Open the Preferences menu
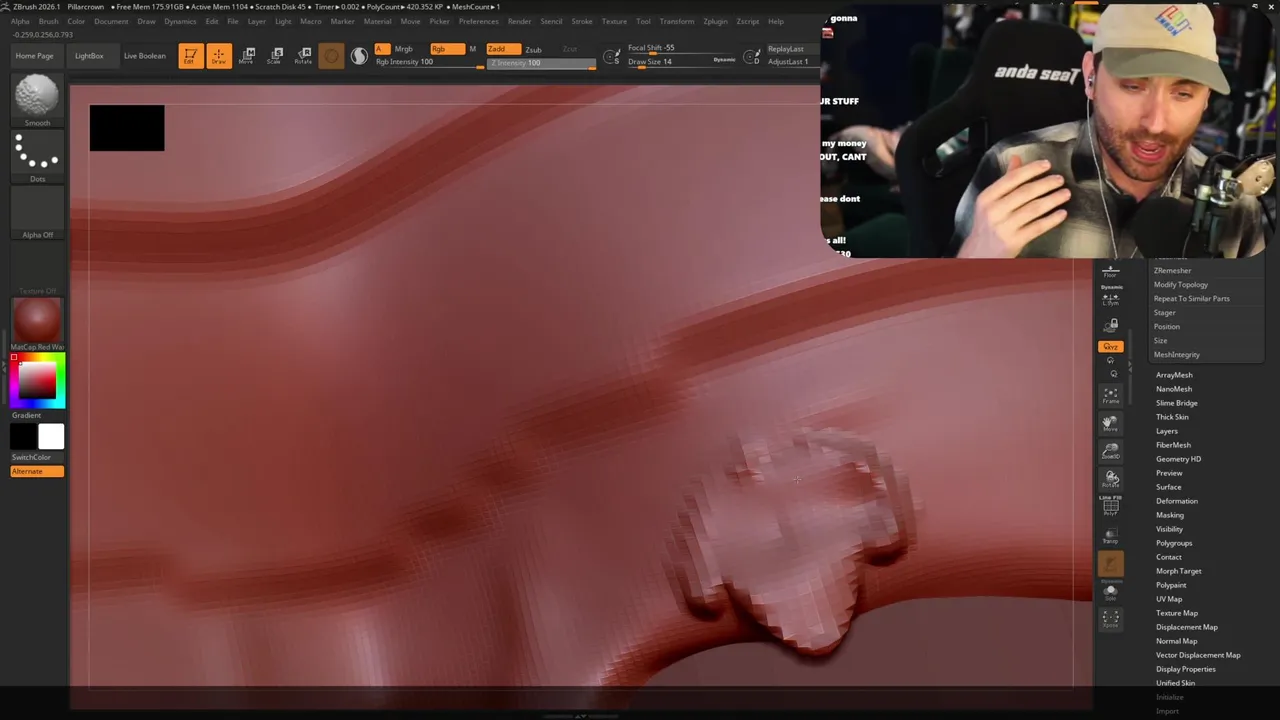Screen dimensions: 1280x720 pyautogui.click(x=478, y=21)
